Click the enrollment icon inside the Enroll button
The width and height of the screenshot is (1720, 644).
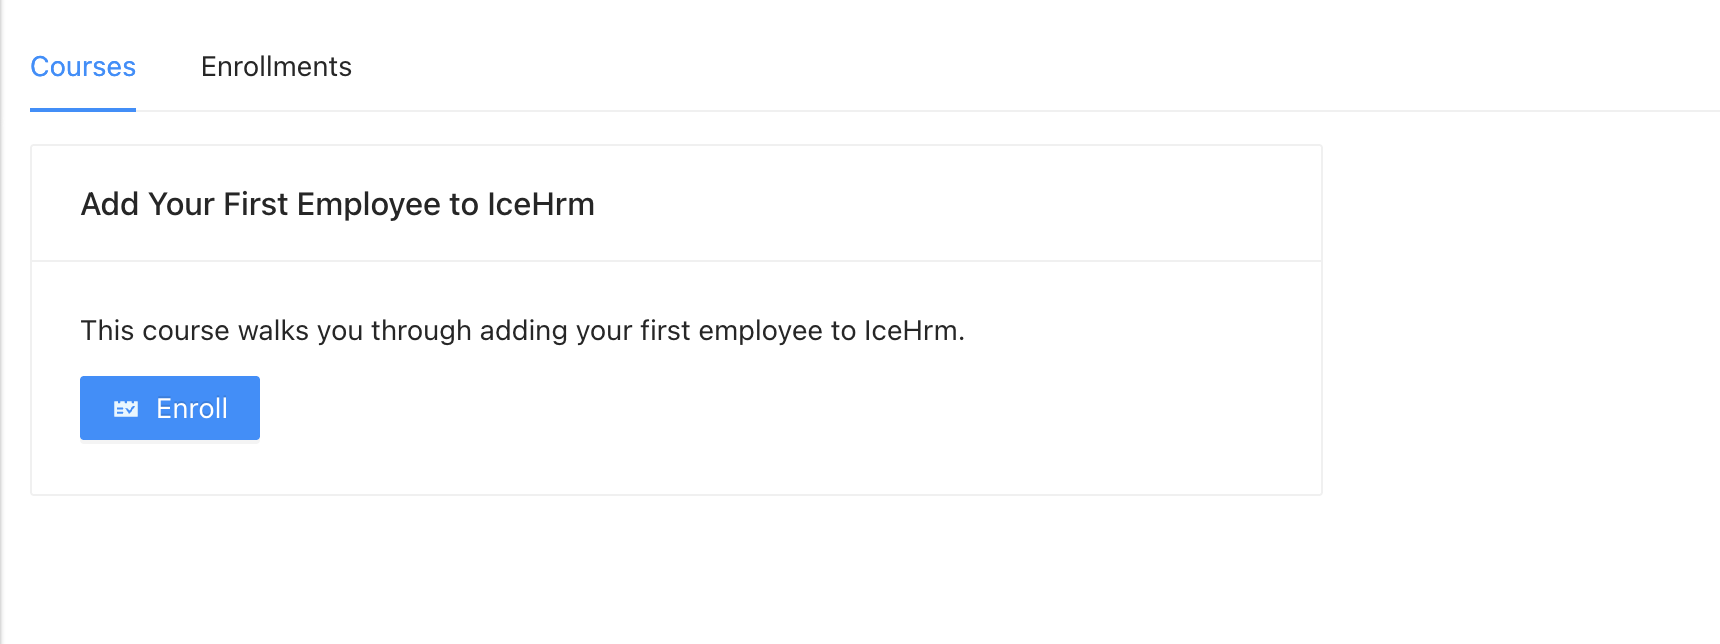coord(124,408)
